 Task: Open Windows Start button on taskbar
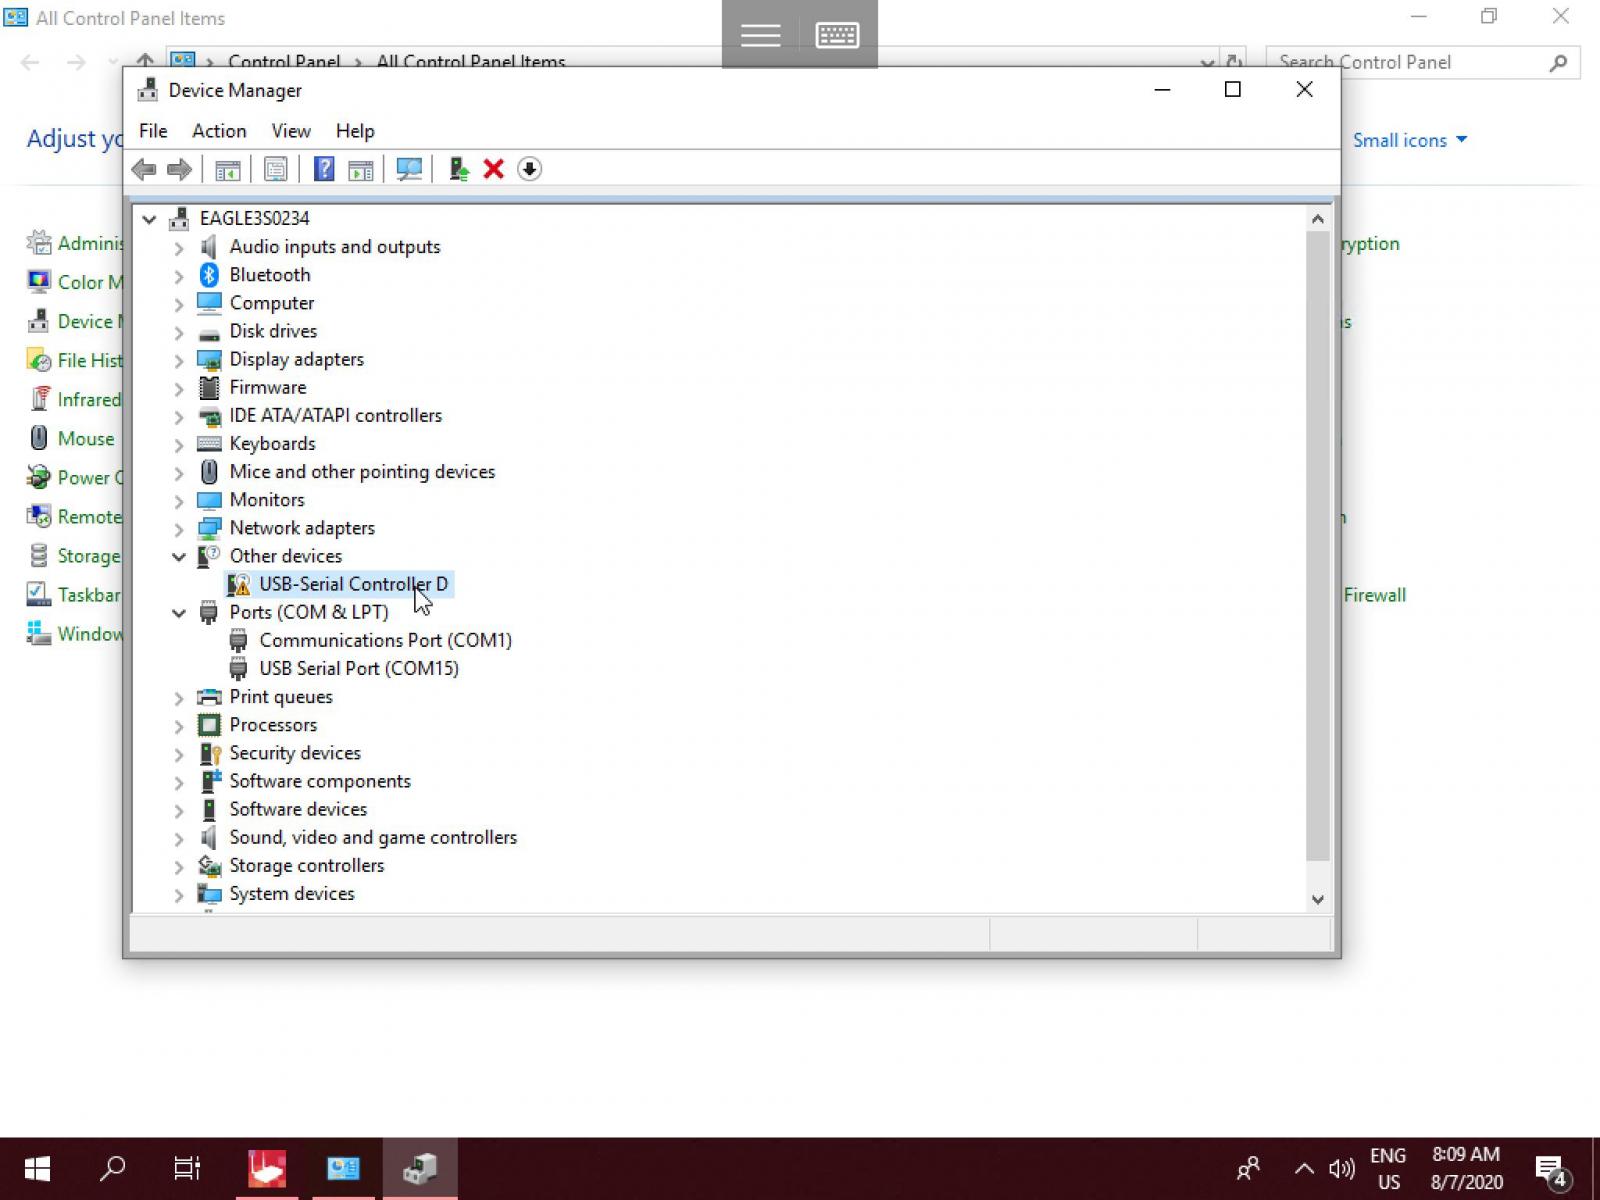(x=37, y=1168)
